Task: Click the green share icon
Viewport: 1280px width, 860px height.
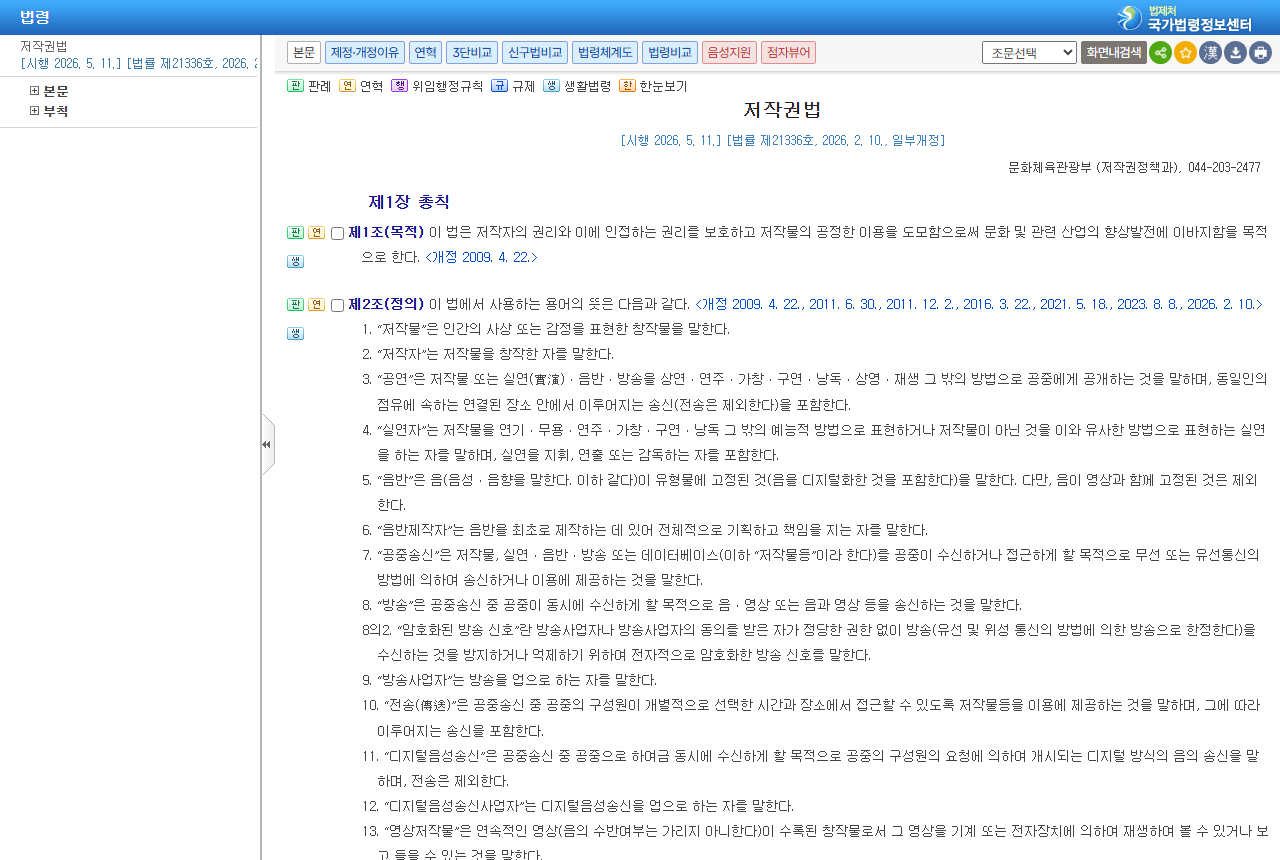Action: coord(1160,53)
